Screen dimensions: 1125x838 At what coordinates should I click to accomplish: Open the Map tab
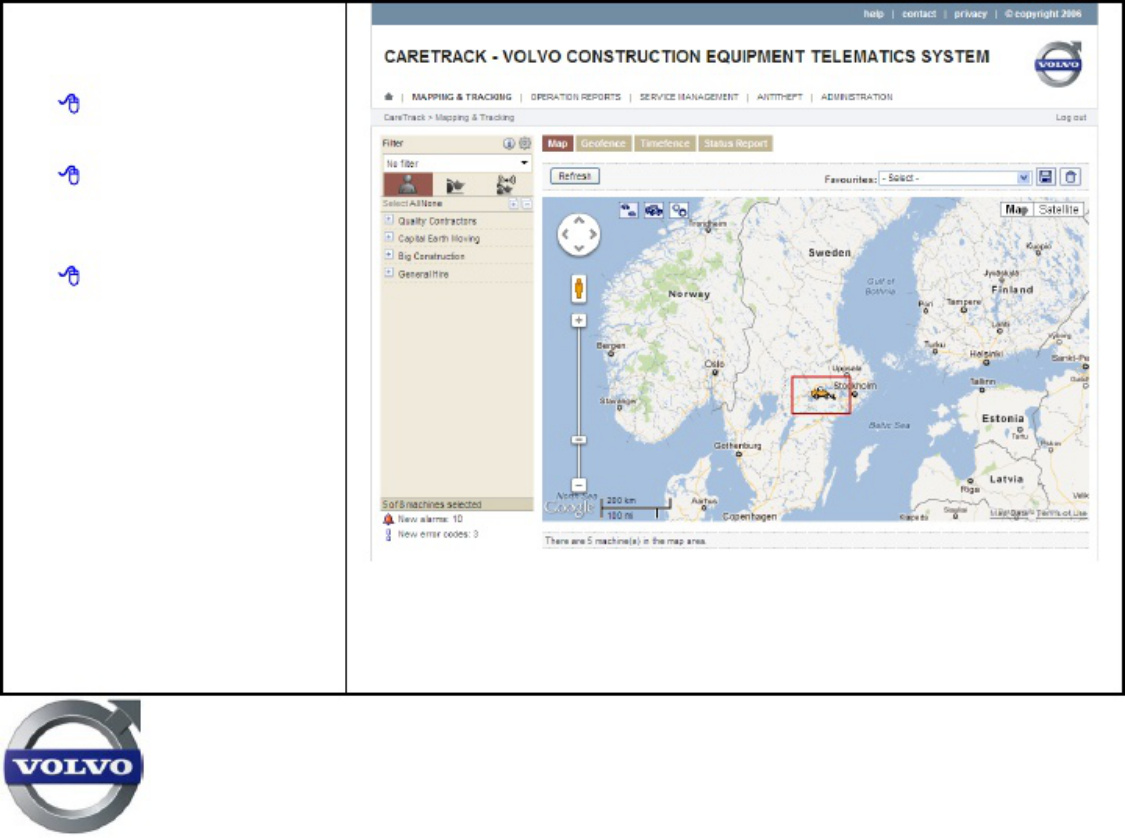click(557, 143)
